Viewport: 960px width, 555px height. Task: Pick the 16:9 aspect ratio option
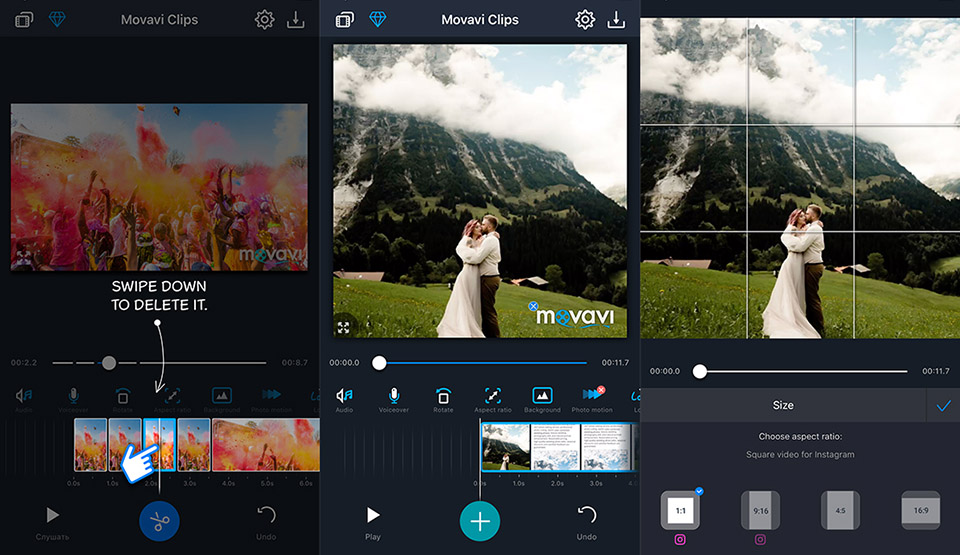[920, 510]
